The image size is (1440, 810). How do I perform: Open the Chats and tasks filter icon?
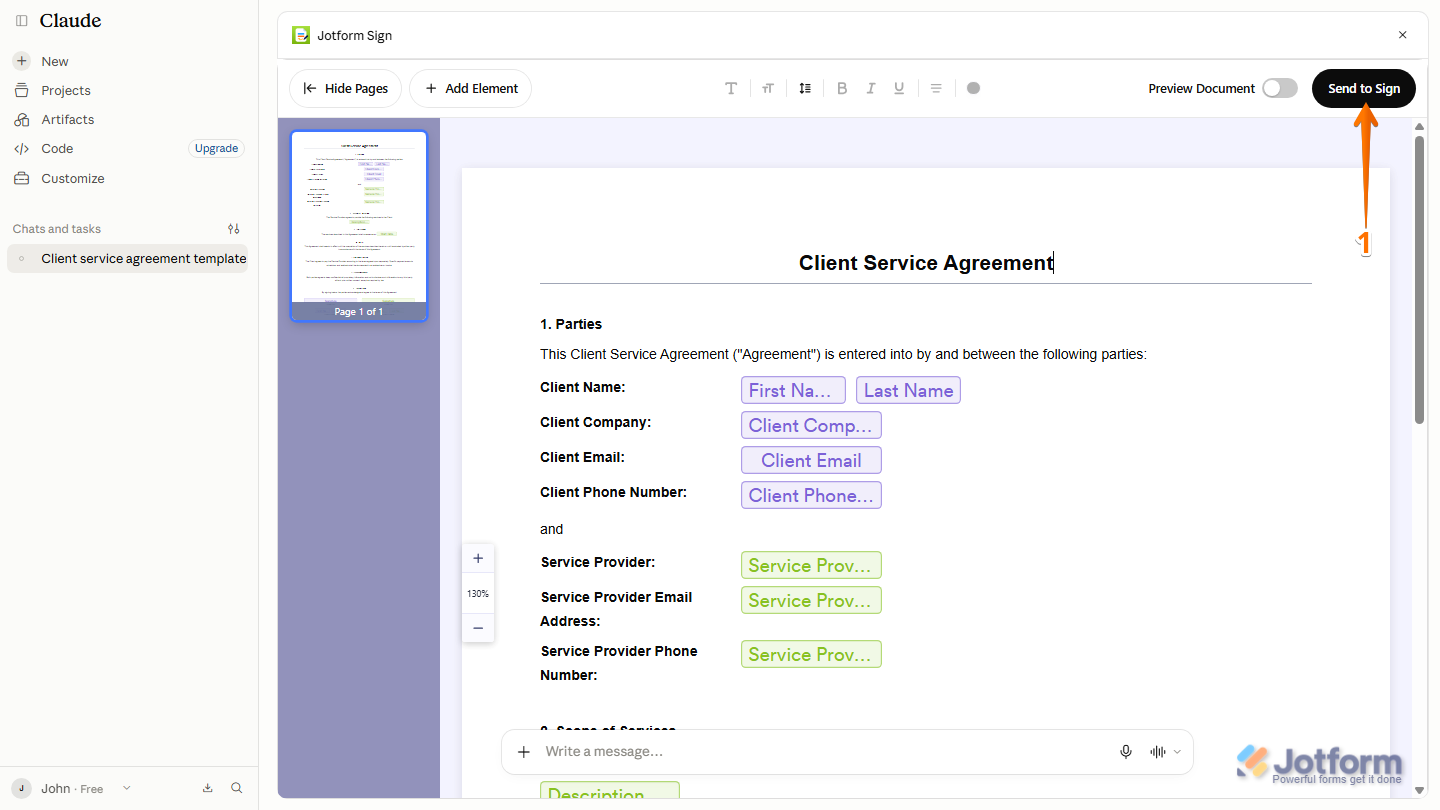coord(234,229)
